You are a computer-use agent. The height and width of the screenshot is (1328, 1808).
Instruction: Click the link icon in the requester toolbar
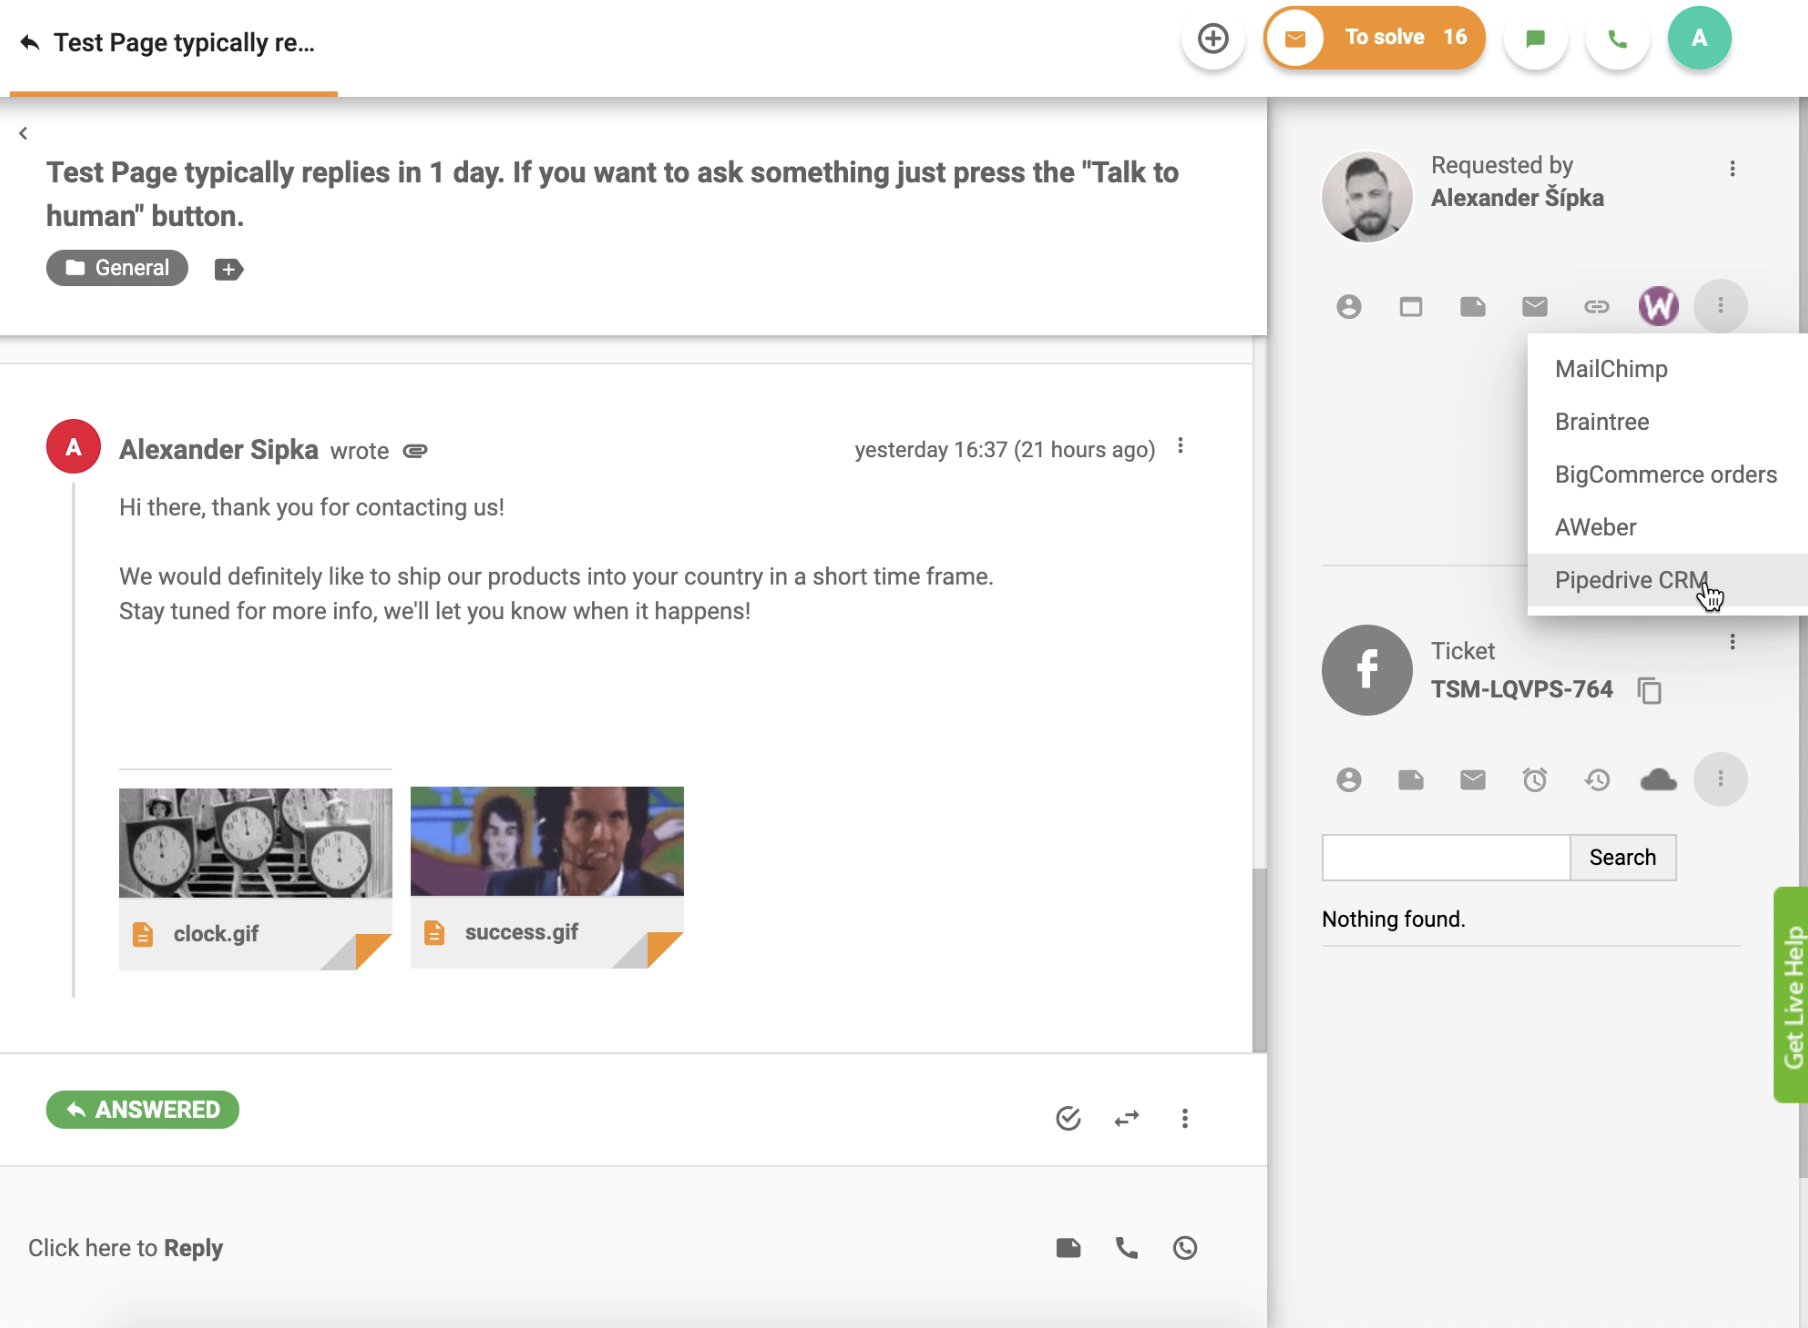(x=1597, y=307)
